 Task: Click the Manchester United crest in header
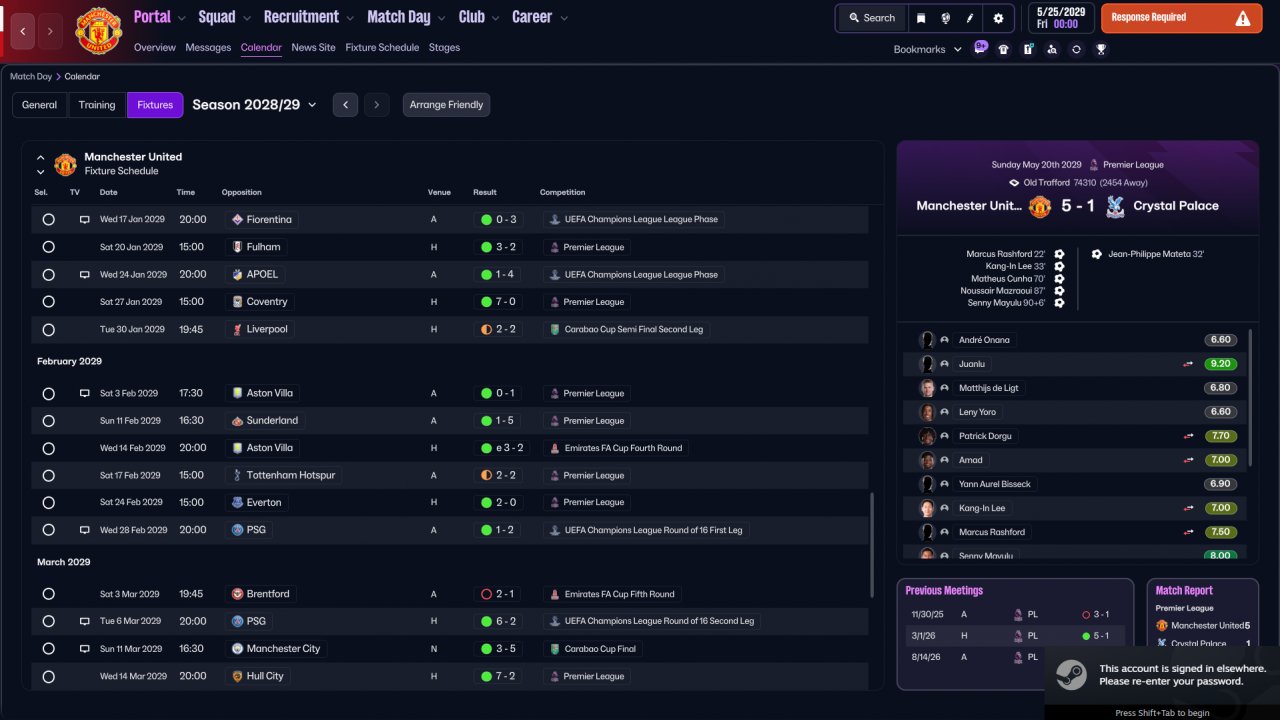[x=98, y=31]
